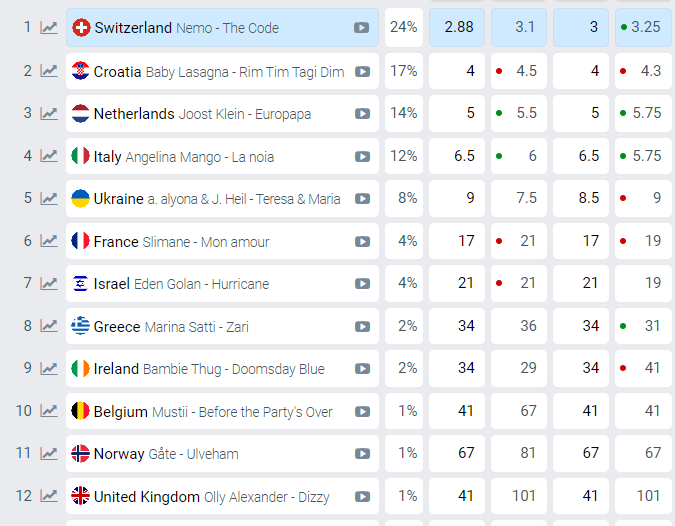This screenshot has height=526, width=675.
Task: Select the 81 odds cell for Norway
Action: click(519, 454)
